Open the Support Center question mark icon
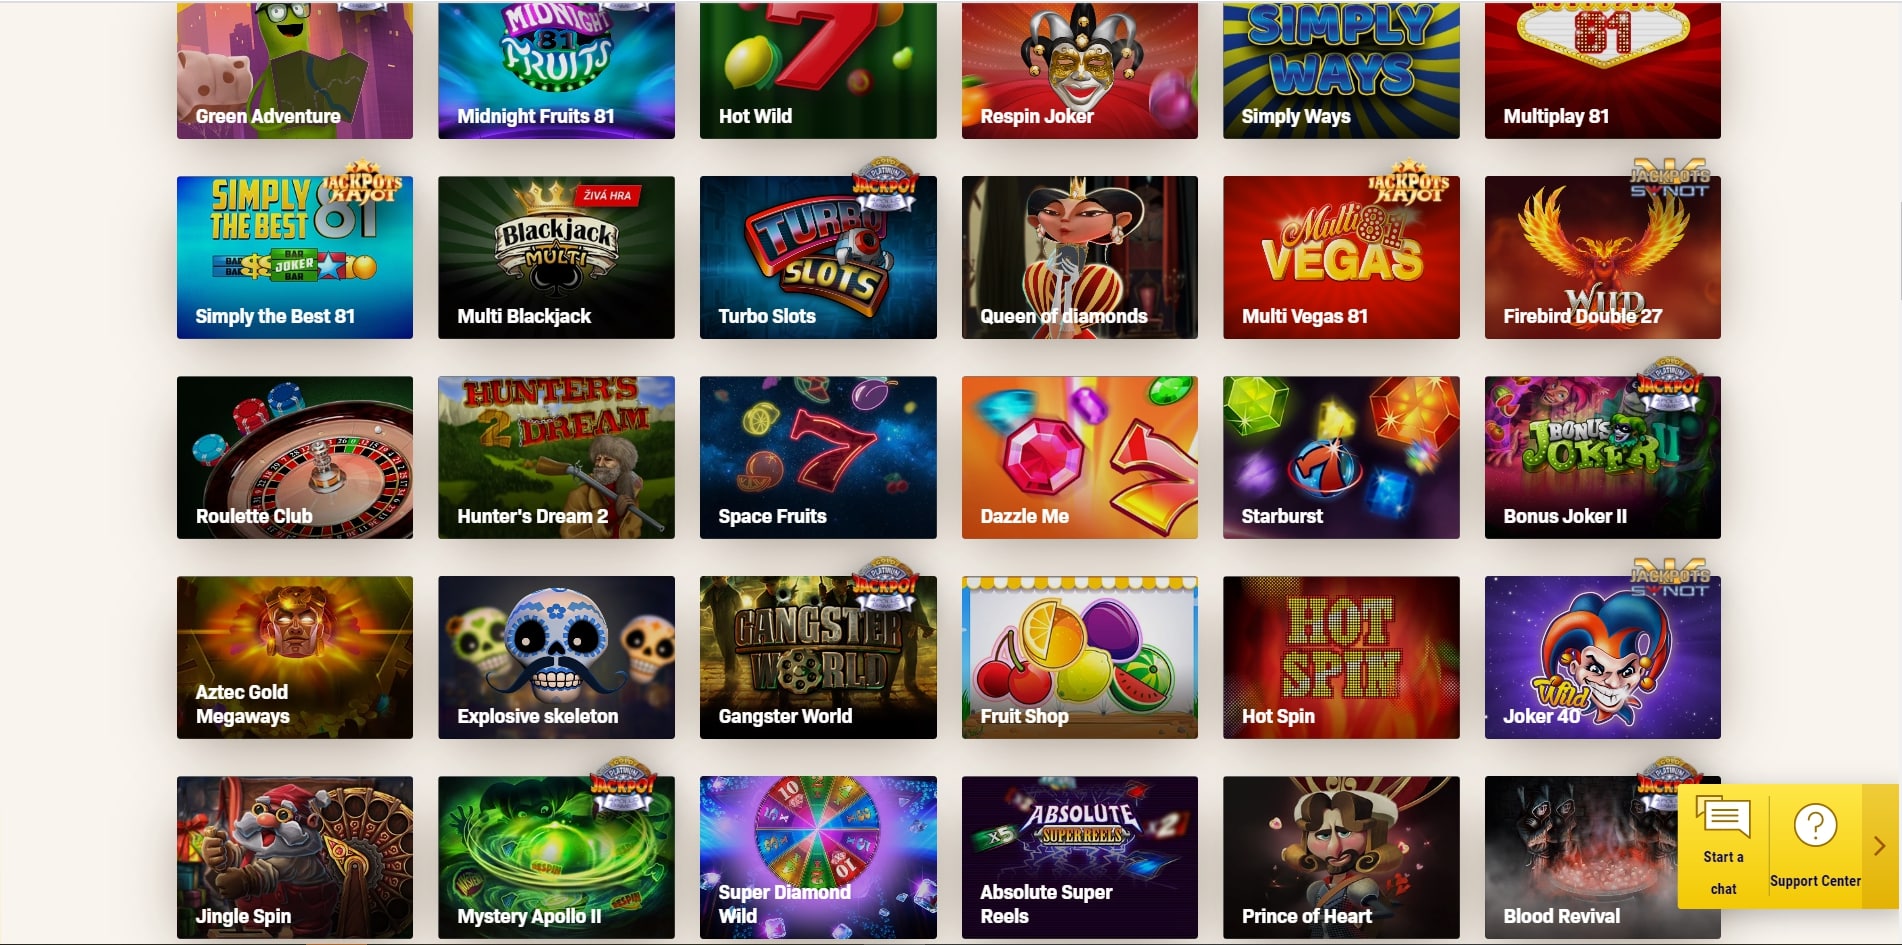 coord(1815,826)
